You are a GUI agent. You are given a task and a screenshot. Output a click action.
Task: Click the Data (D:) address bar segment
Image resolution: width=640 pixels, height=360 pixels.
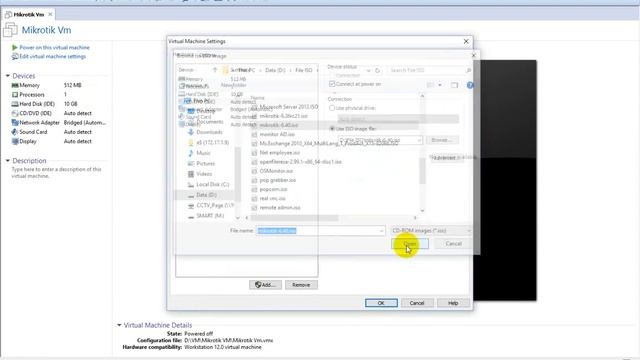(276, 70)
